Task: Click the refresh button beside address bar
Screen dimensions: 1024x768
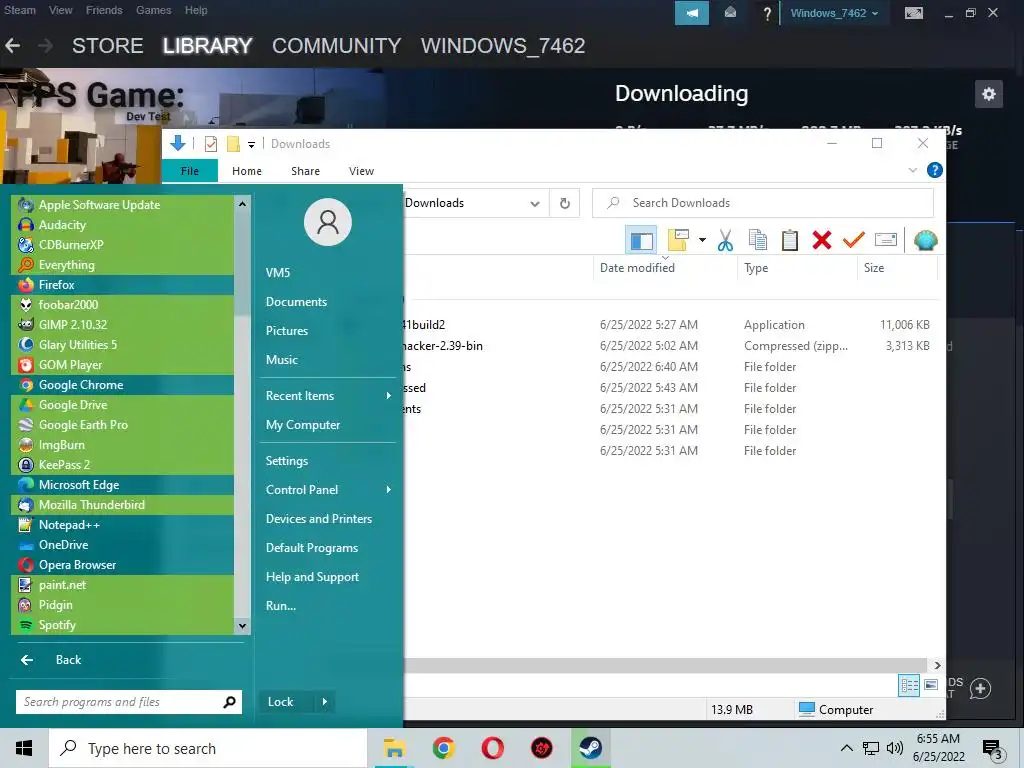Action: click(565, 203)
